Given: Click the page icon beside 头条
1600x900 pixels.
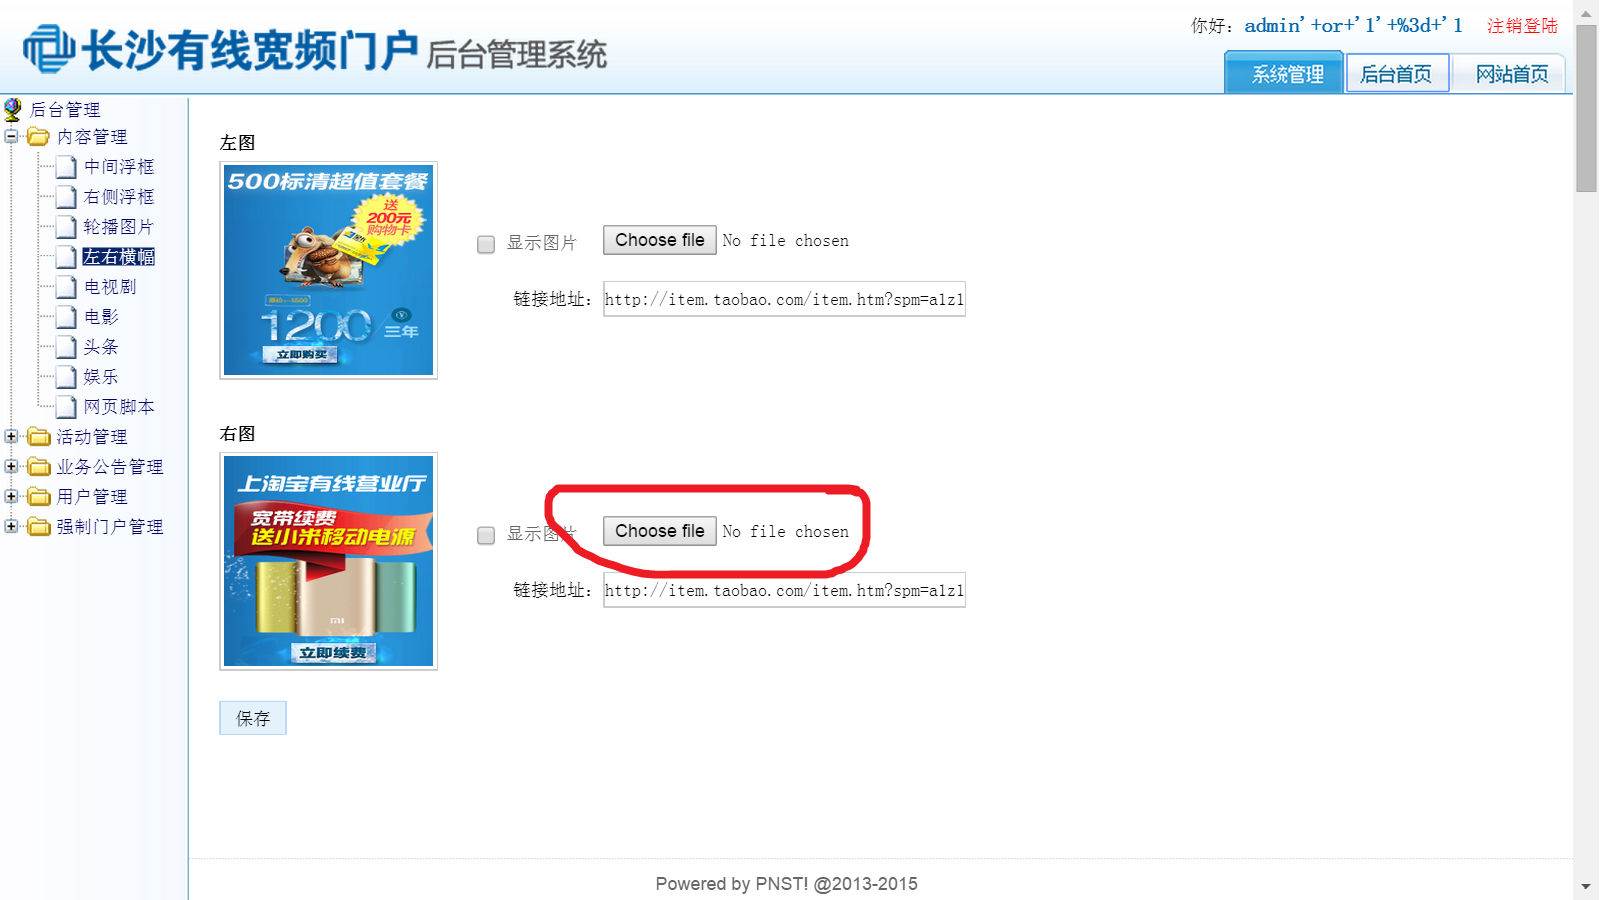Looking at the screenshot, I should point(66,347).
